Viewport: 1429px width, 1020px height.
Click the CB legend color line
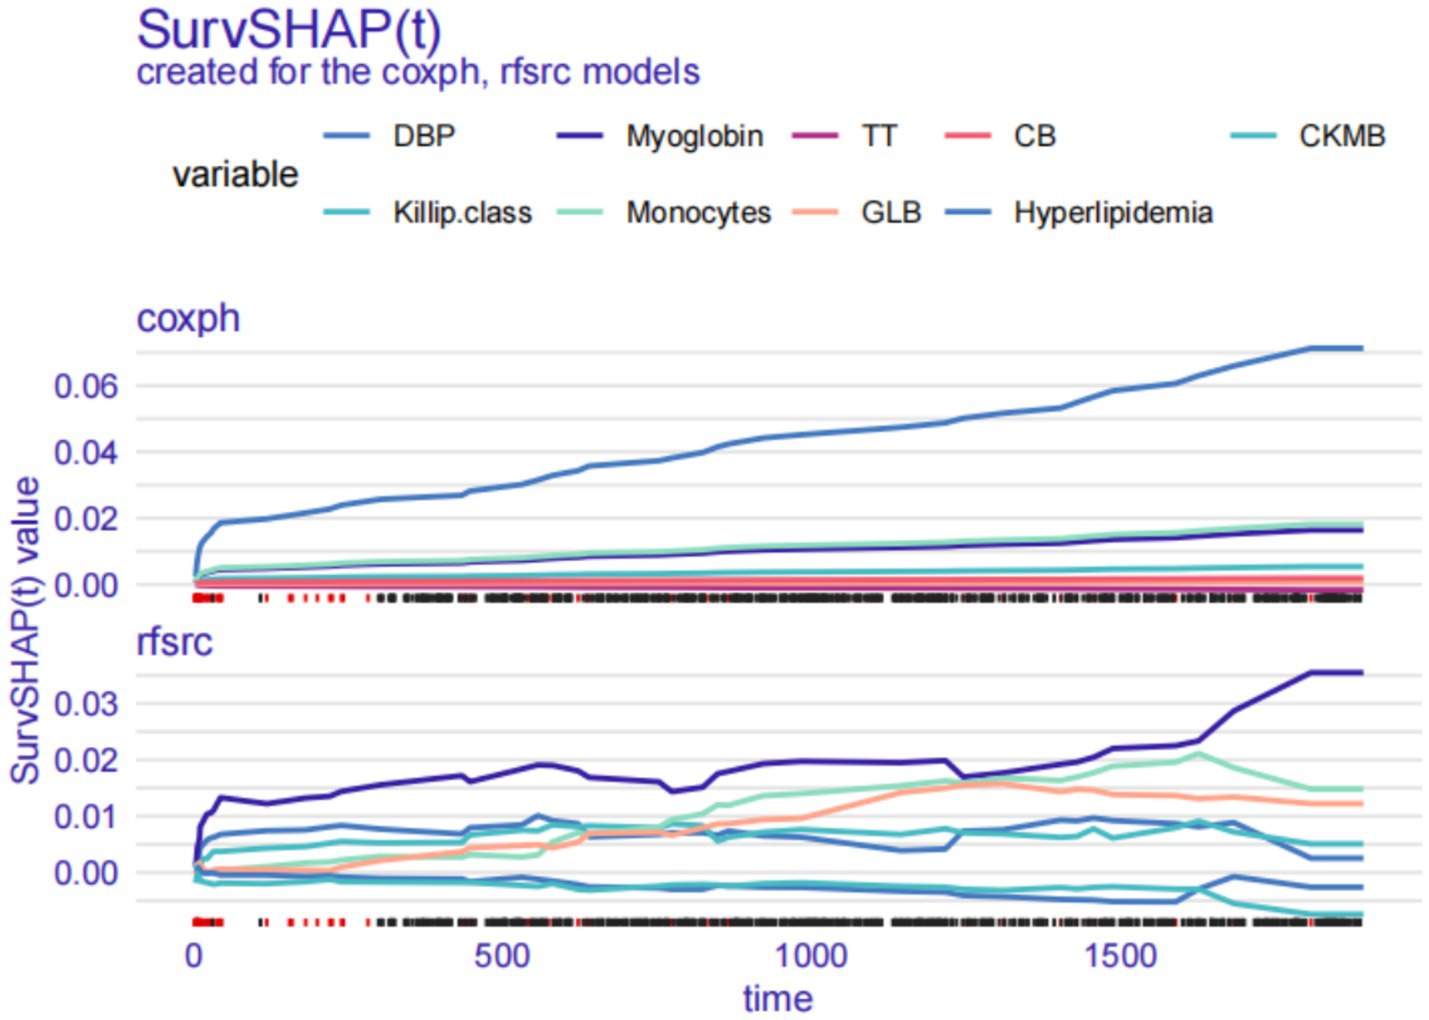coord(967,136)
